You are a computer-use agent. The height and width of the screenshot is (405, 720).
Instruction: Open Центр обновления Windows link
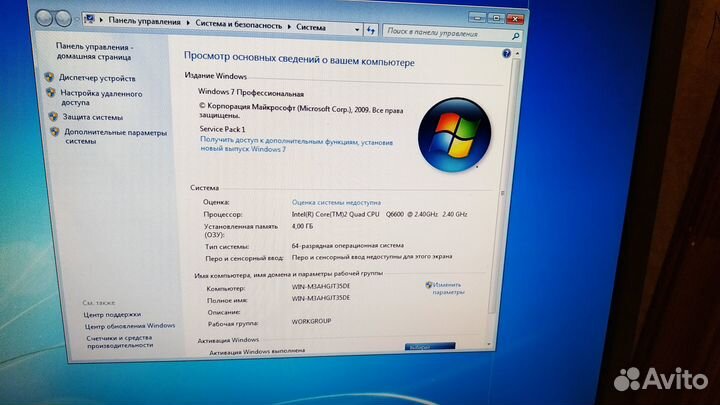(x=129, y=325)
